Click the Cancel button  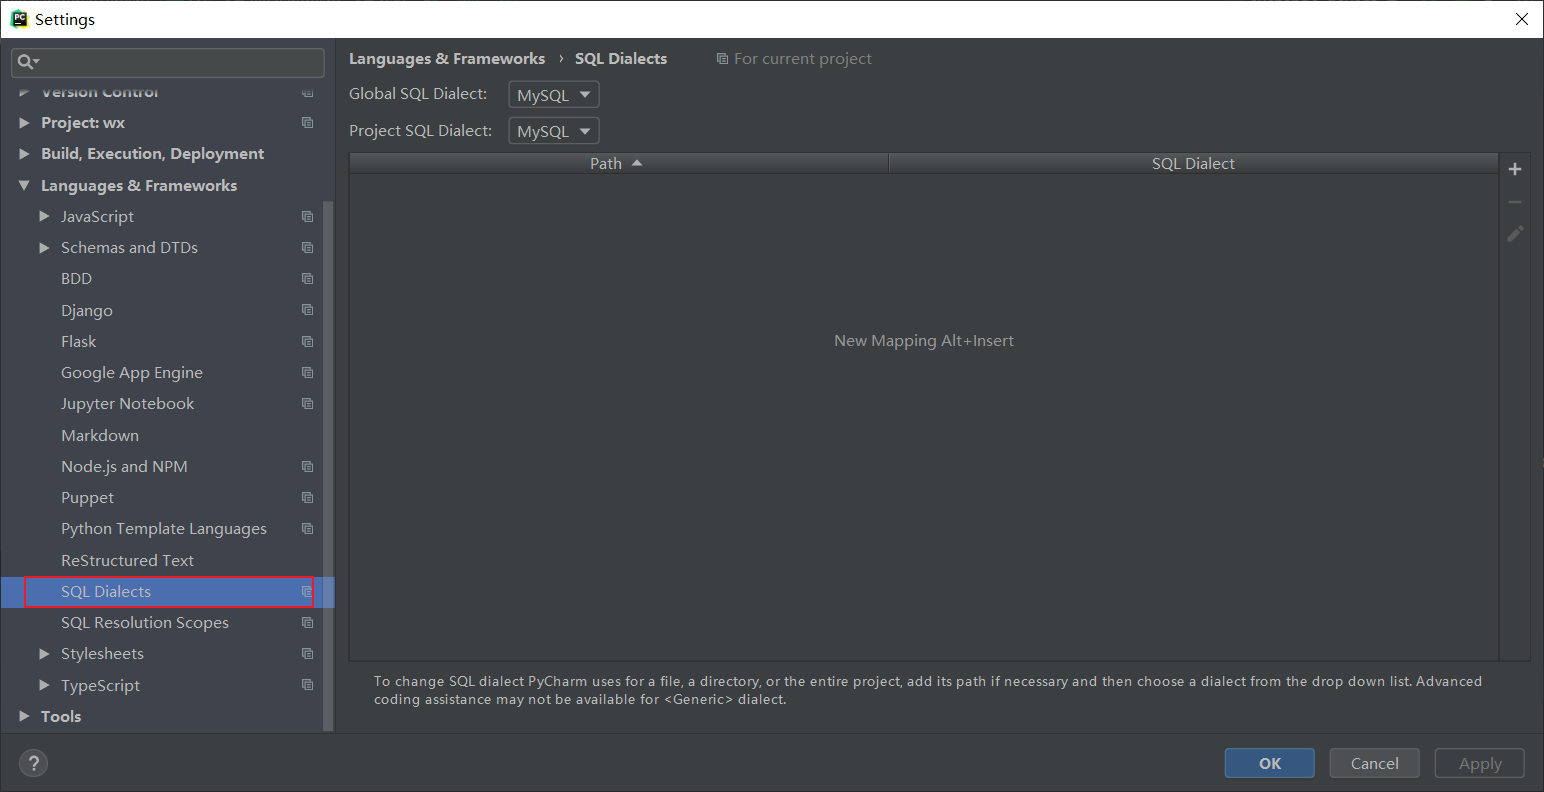click(x=1375, y=763)
